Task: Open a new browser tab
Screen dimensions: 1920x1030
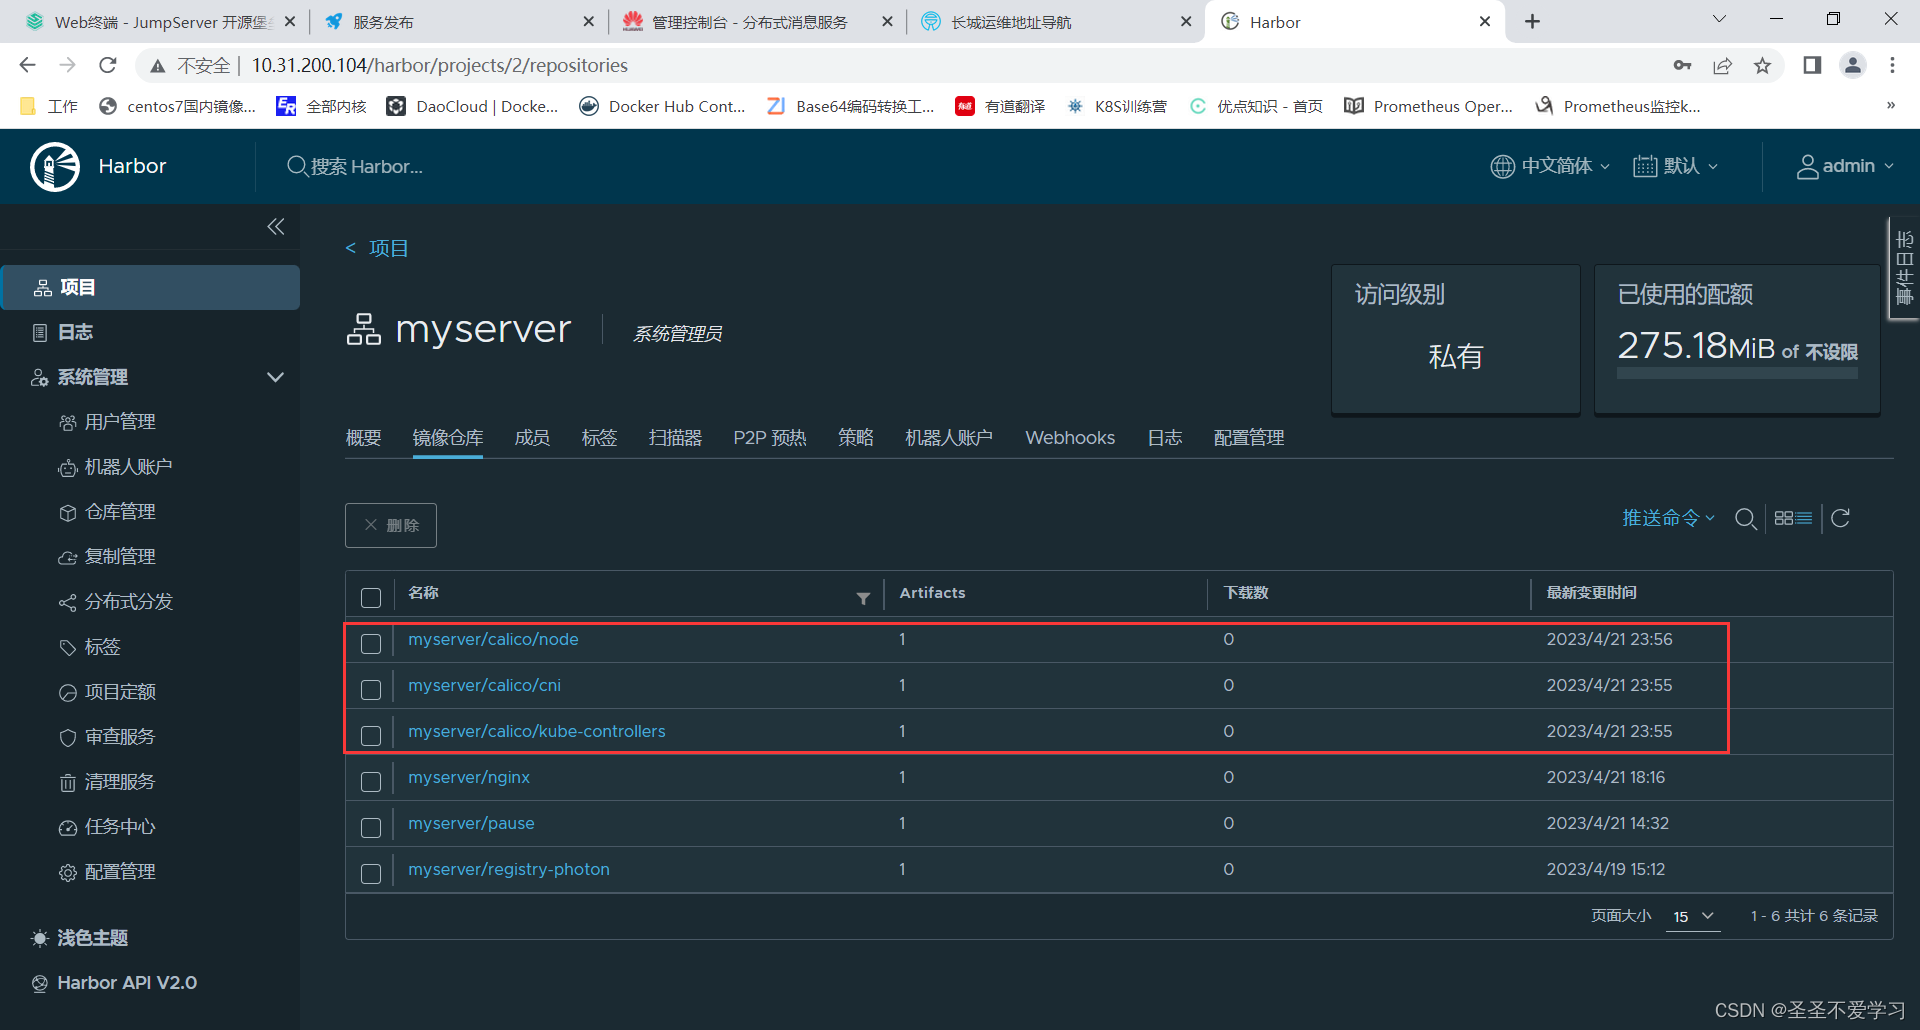Action: pos(1532,22)
